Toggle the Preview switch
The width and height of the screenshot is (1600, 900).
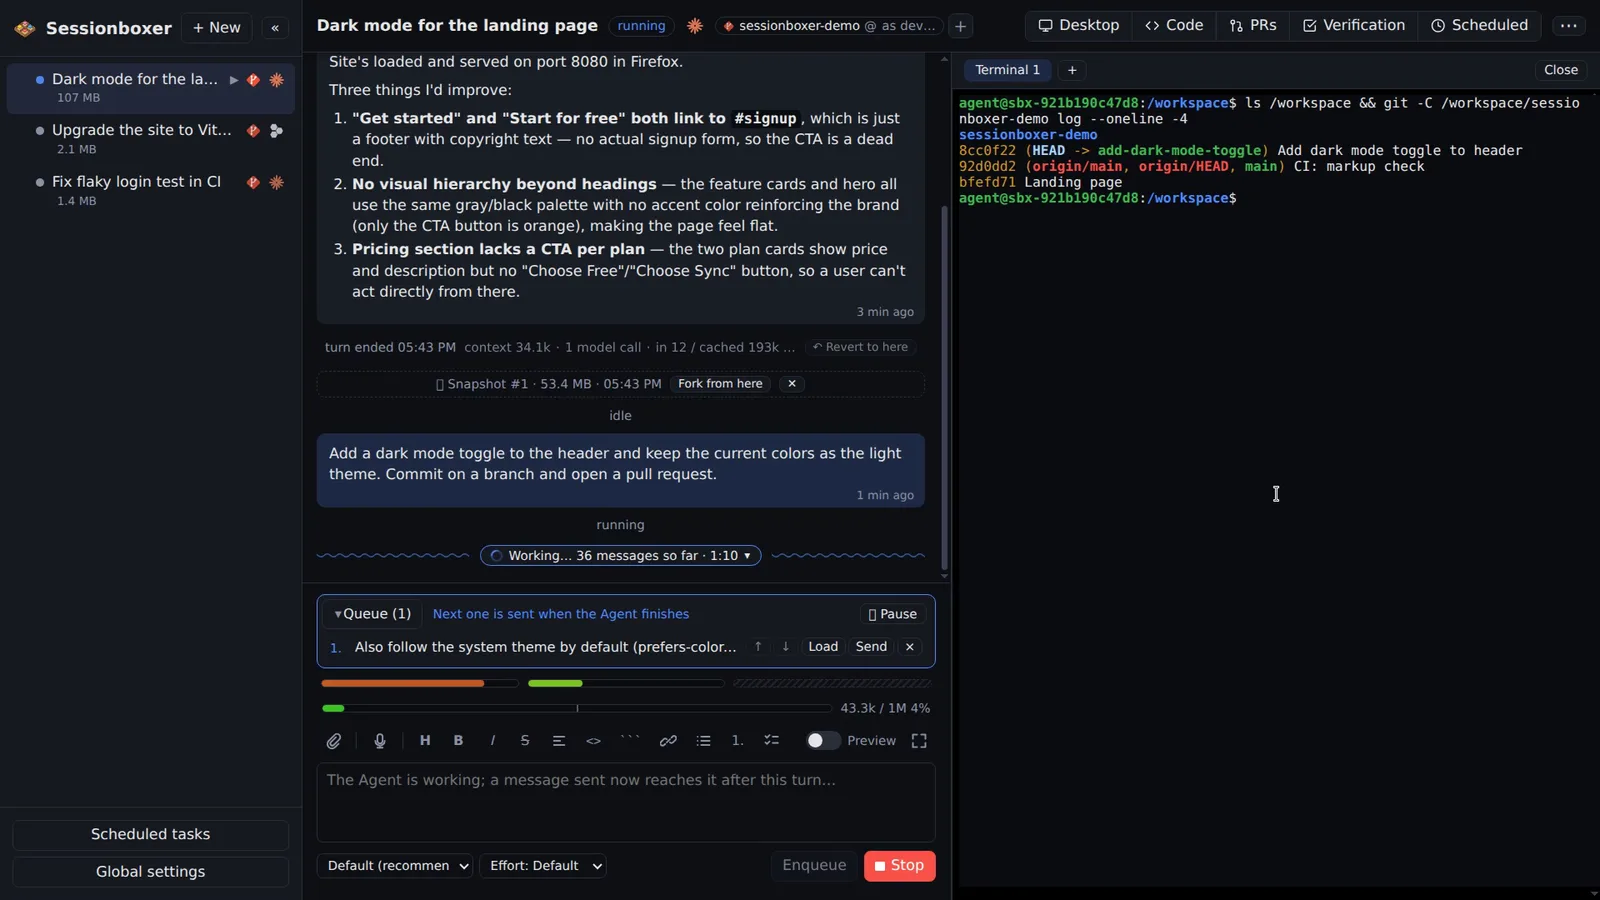[x=823, y=741]
